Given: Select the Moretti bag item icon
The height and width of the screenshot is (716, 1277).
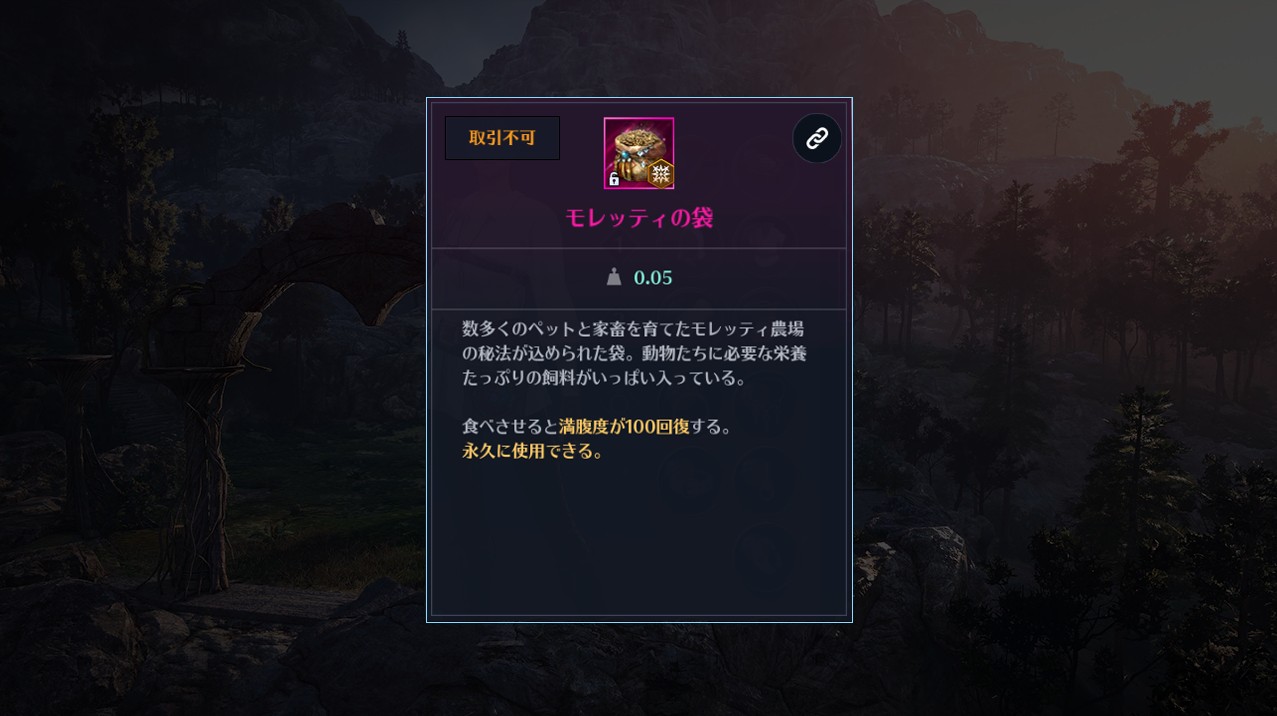Looking at the screenshot, I should pos(639,153).
